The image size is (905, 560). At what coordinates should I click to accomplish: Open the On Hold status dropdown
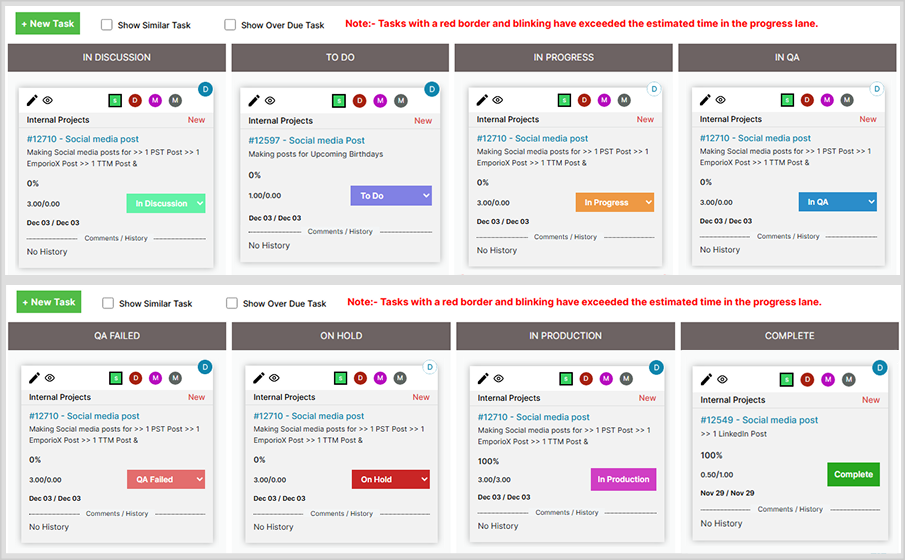point(391,479)
